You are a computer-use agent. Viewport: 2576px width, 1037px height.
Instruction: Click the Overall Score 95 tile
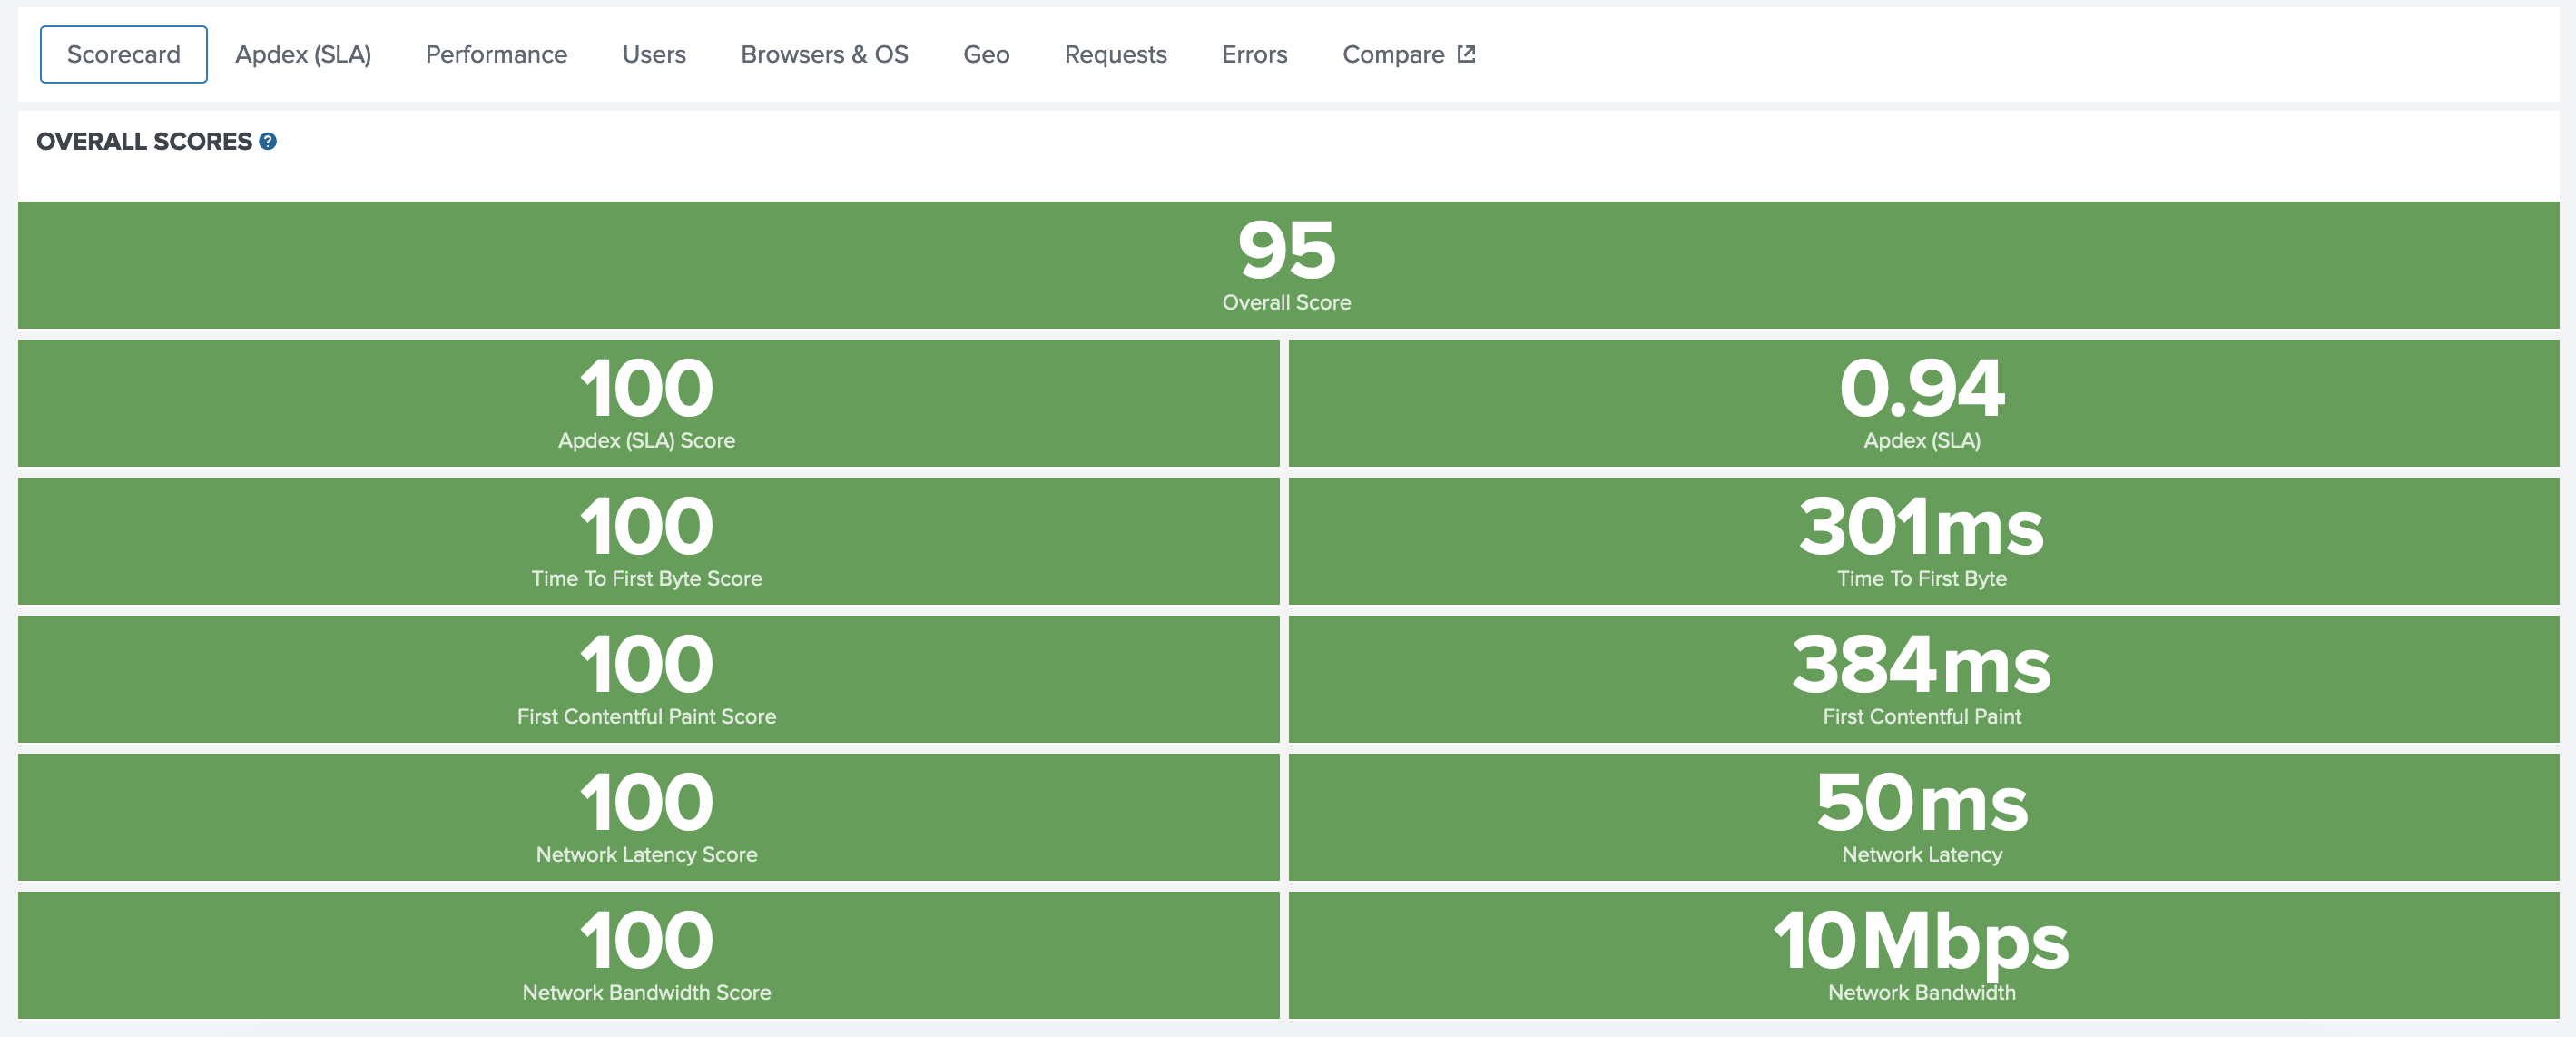click(x=1287, y=265)
